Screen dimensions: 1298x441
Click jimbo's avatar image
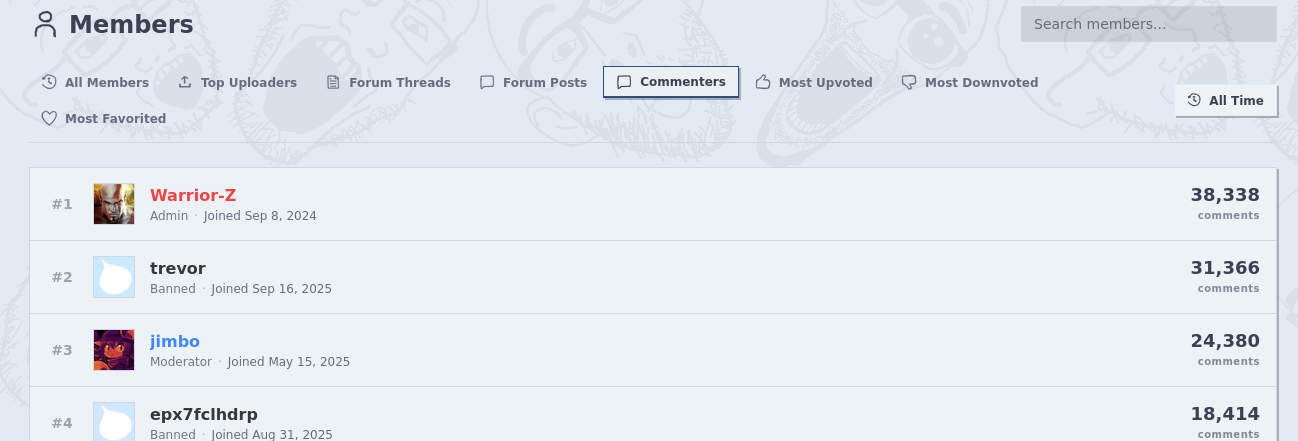click(x=113, y=350)
